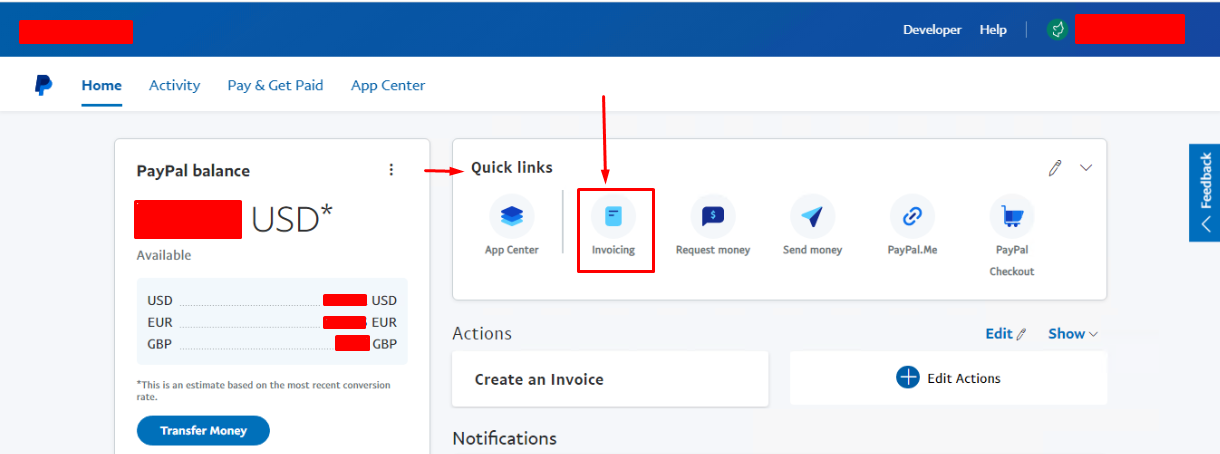The image size is (1220, 454).
Task: Click the Transfer Money button
Action: click(x=203, y=431)
